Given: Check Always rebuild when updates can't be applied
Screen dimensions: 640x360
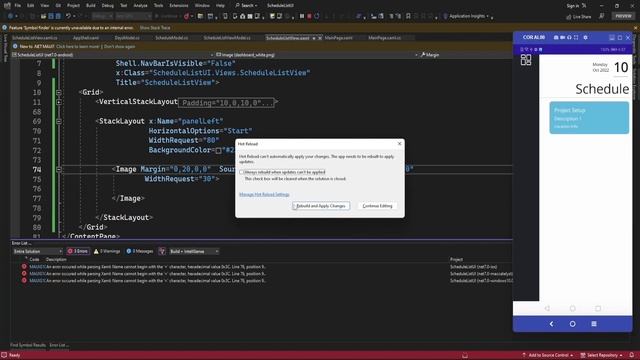Looking at the screenshot, I should coord(241,172).
